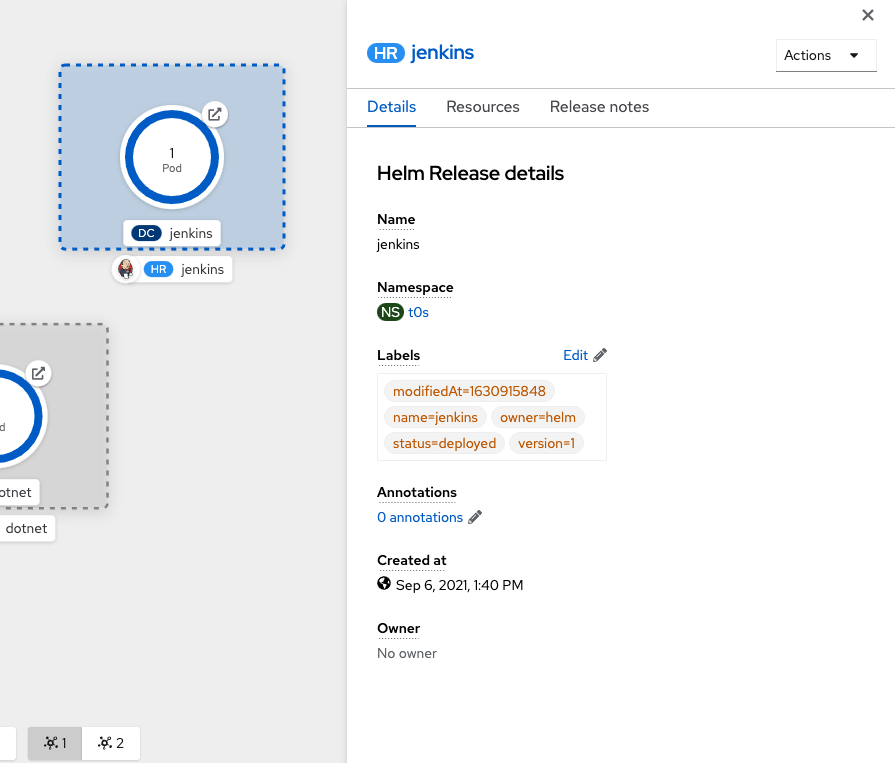Click the Created at field heading

pos(412,560)
